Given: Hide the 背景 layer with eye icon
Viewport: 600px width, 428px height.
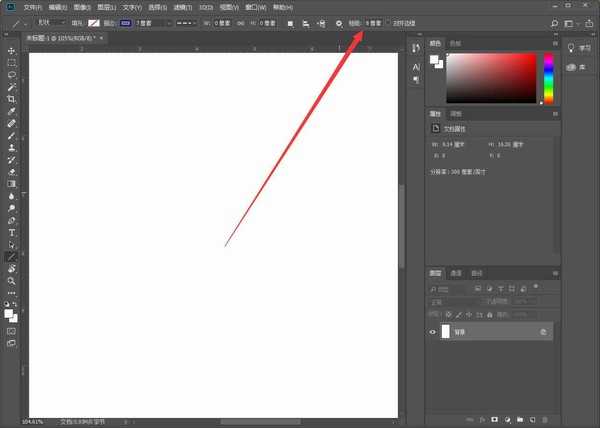Looking at the screenshot, I should coord(433,332).
